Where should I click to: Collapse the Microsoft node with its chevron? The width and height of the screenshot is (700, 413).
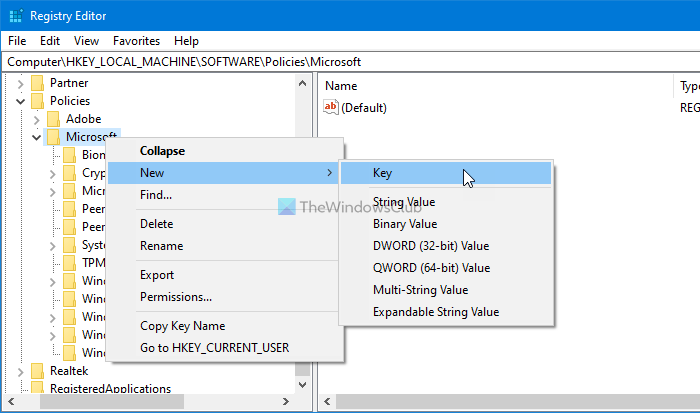coord(37,137)
